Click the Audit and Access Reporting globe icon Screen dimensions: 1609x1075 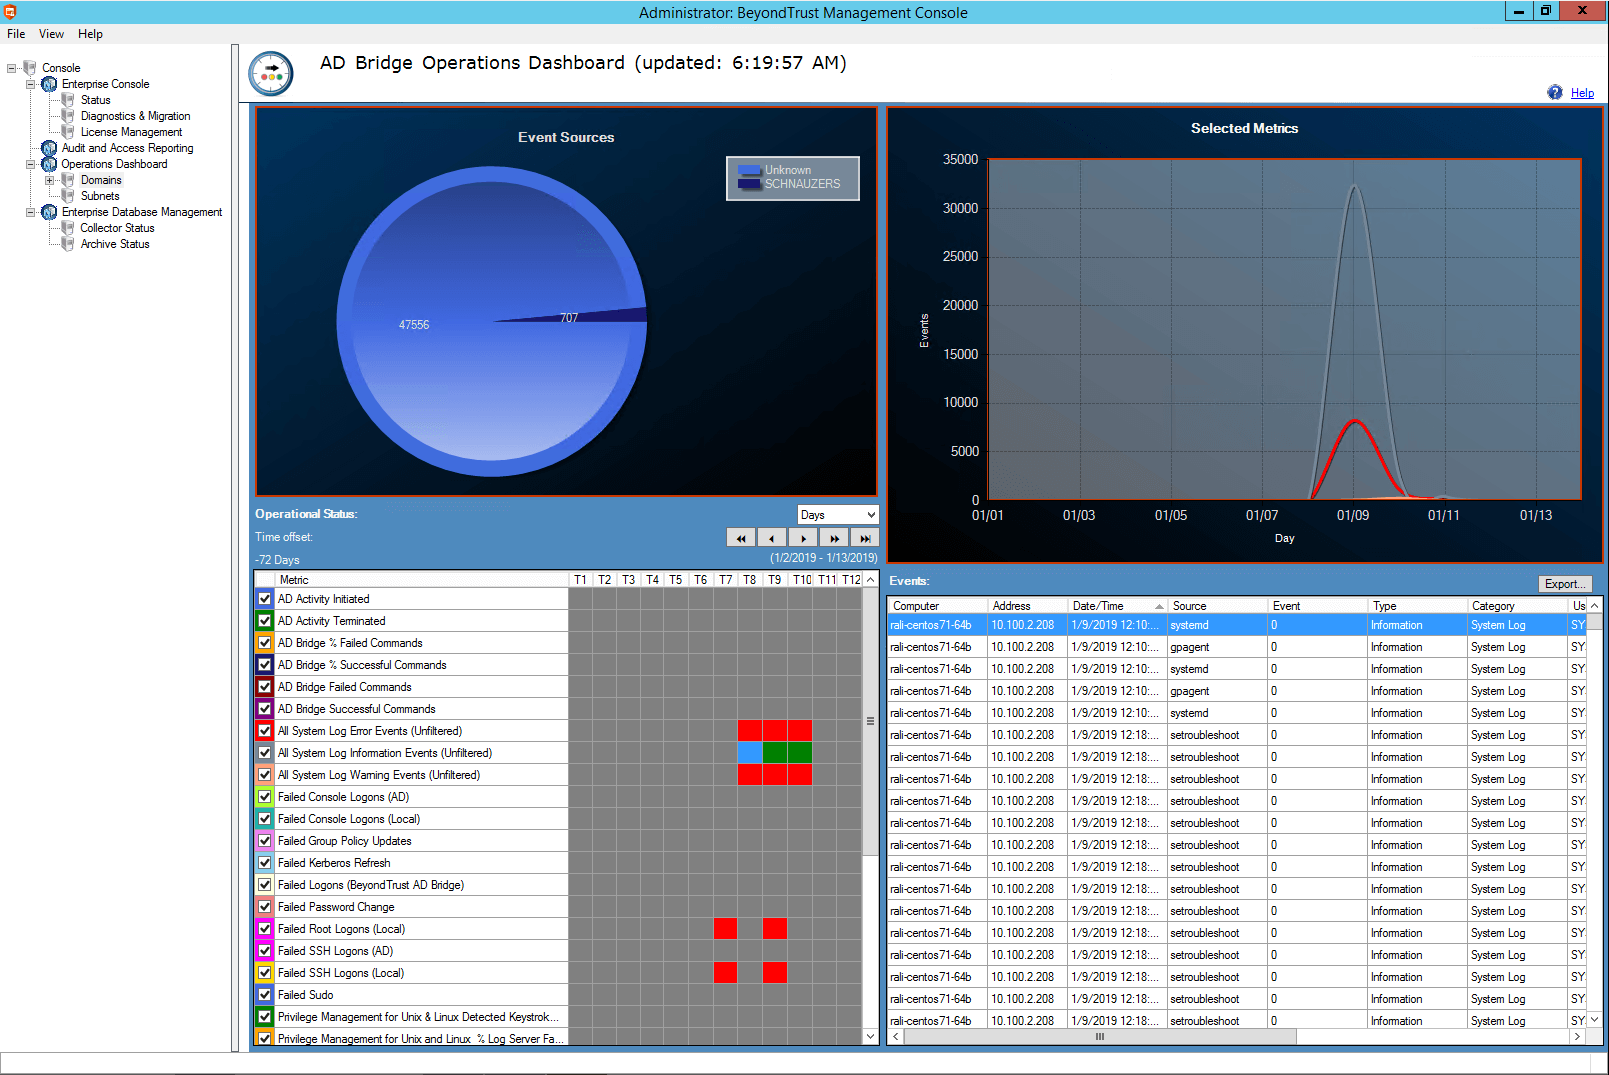(x=49, y=148)
